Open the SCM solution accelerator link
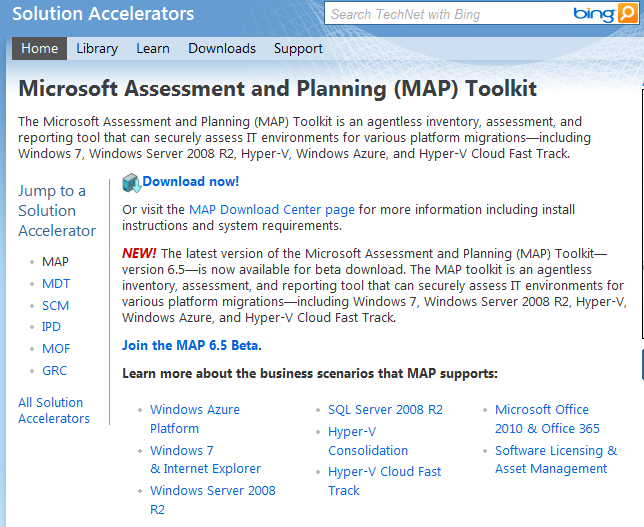This screenshot has height=527, width=644. (55, 306)
